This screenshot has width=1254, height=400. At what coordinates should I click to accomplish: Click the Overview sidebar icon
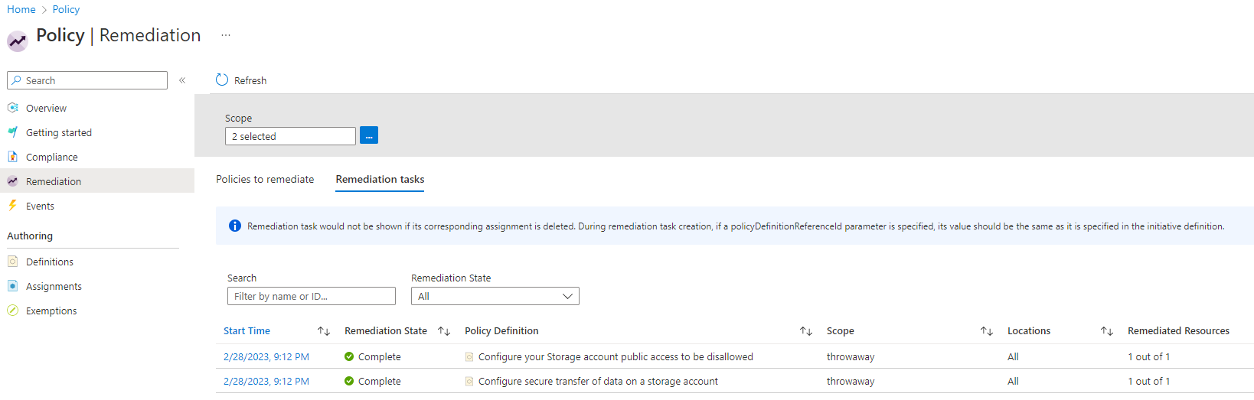point(13,108)
